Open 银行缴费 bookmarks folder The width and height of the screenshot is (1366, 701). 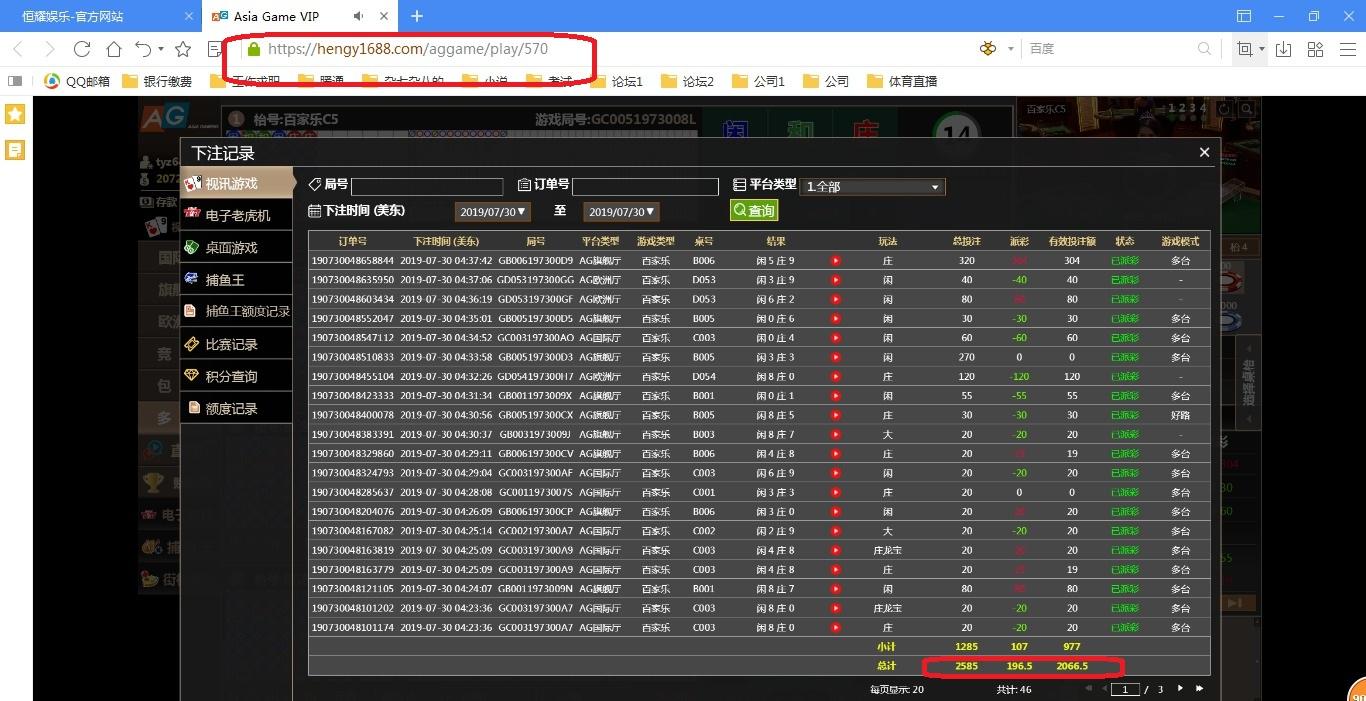click(x=157, y=81)
